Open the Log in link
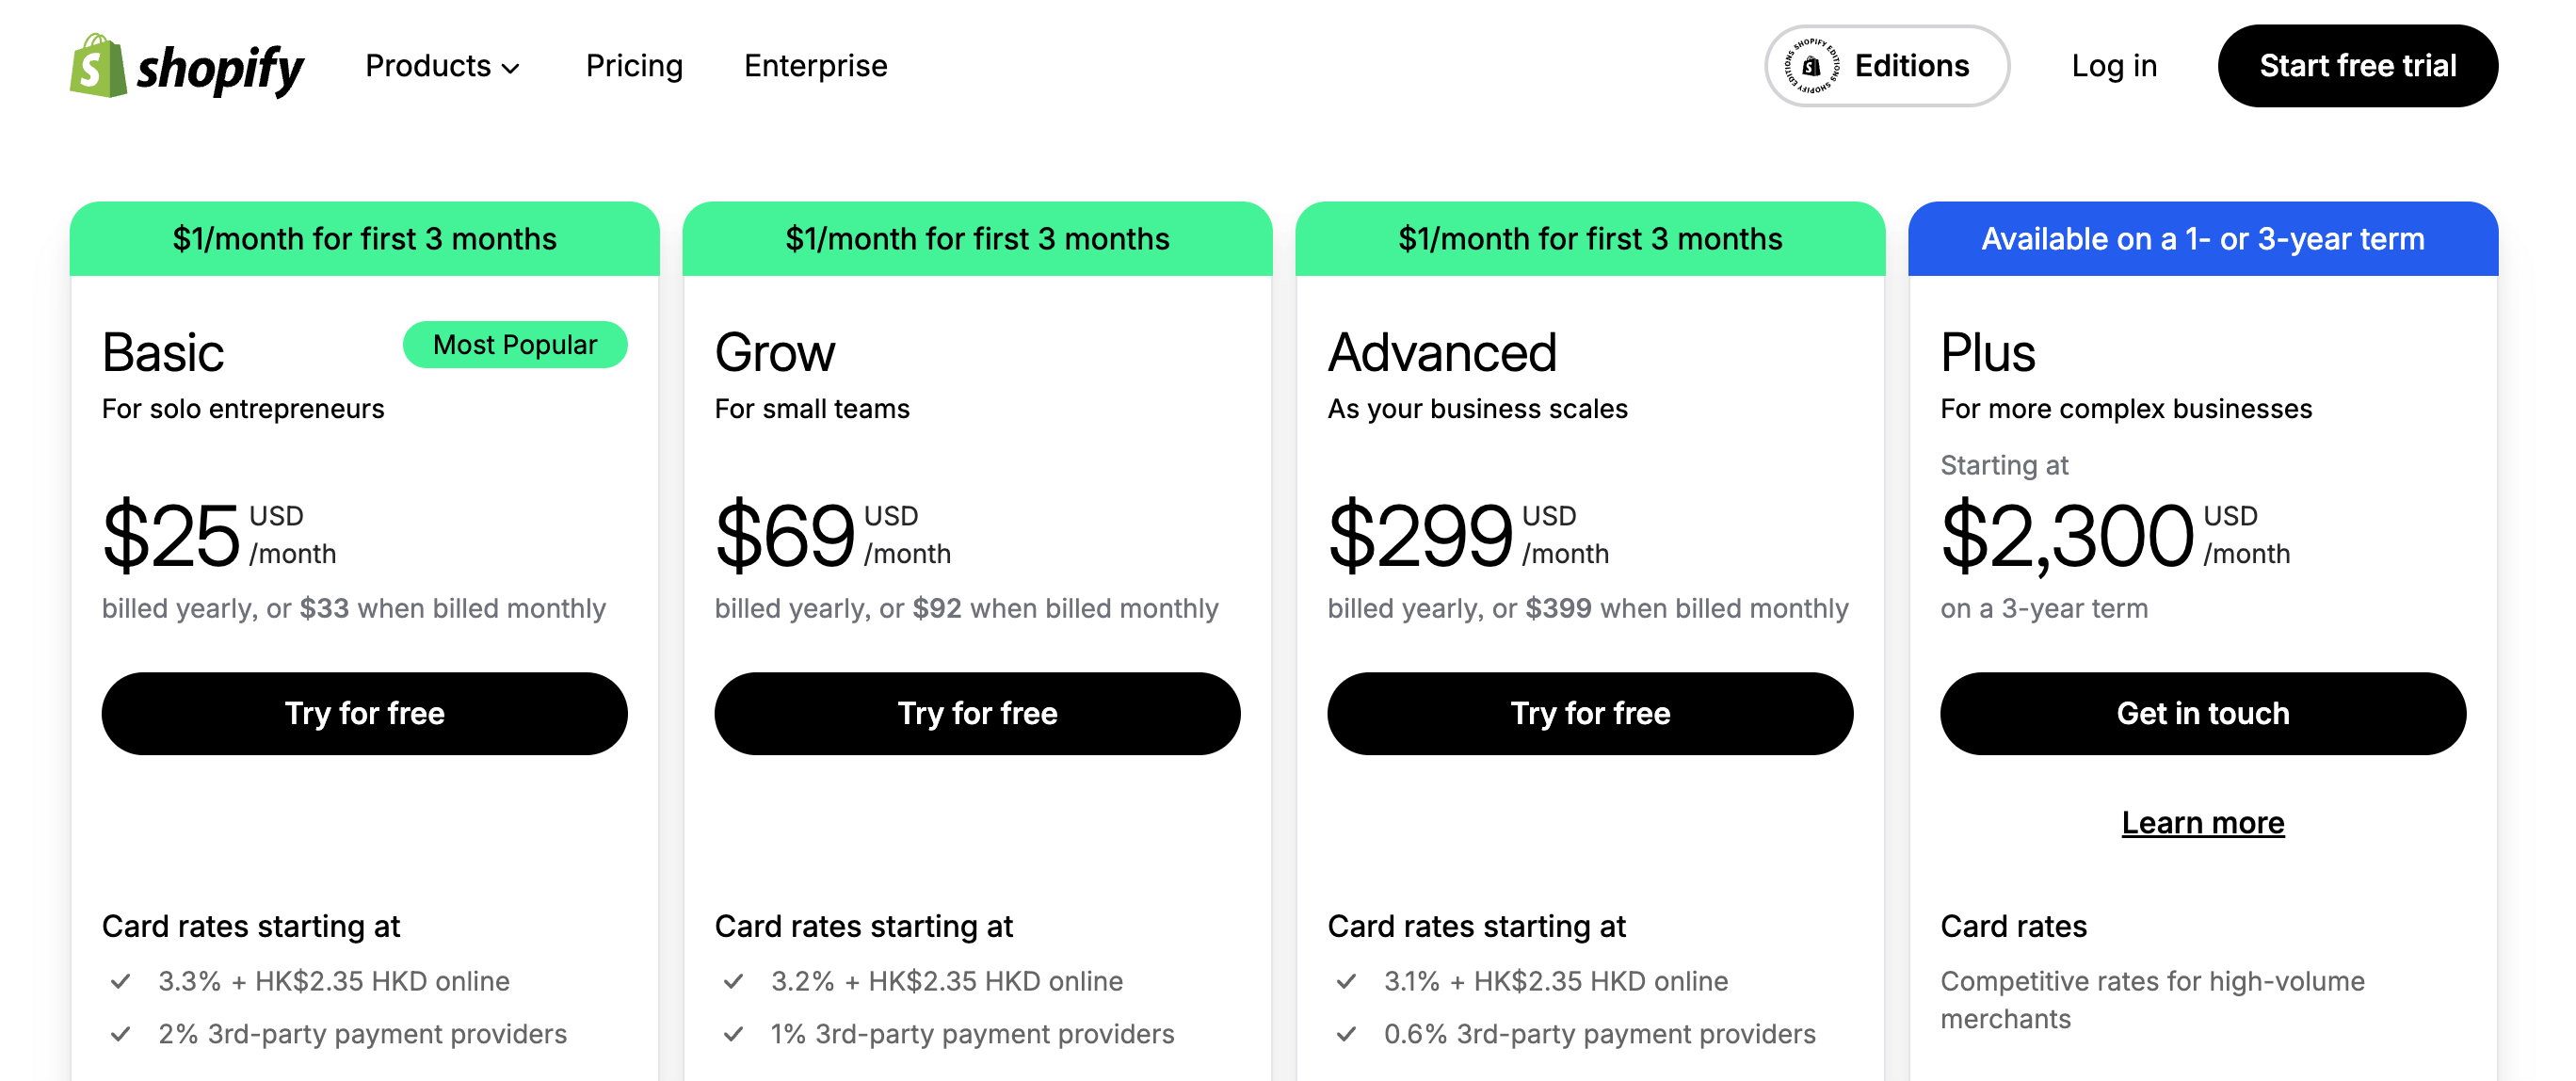 [x=2113, y=66]
